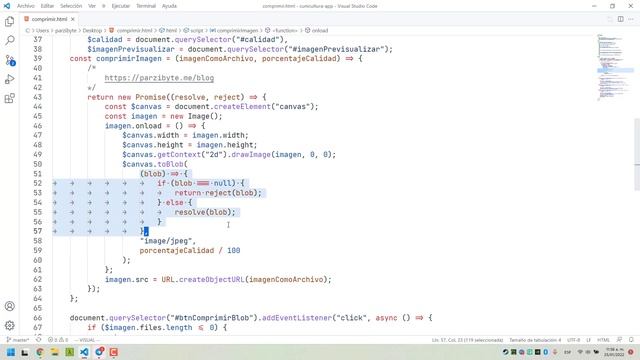640x360 pixels.
Task: Click the feedback icon in status bar
Action: pyautogui.click(x=619, y=340)
